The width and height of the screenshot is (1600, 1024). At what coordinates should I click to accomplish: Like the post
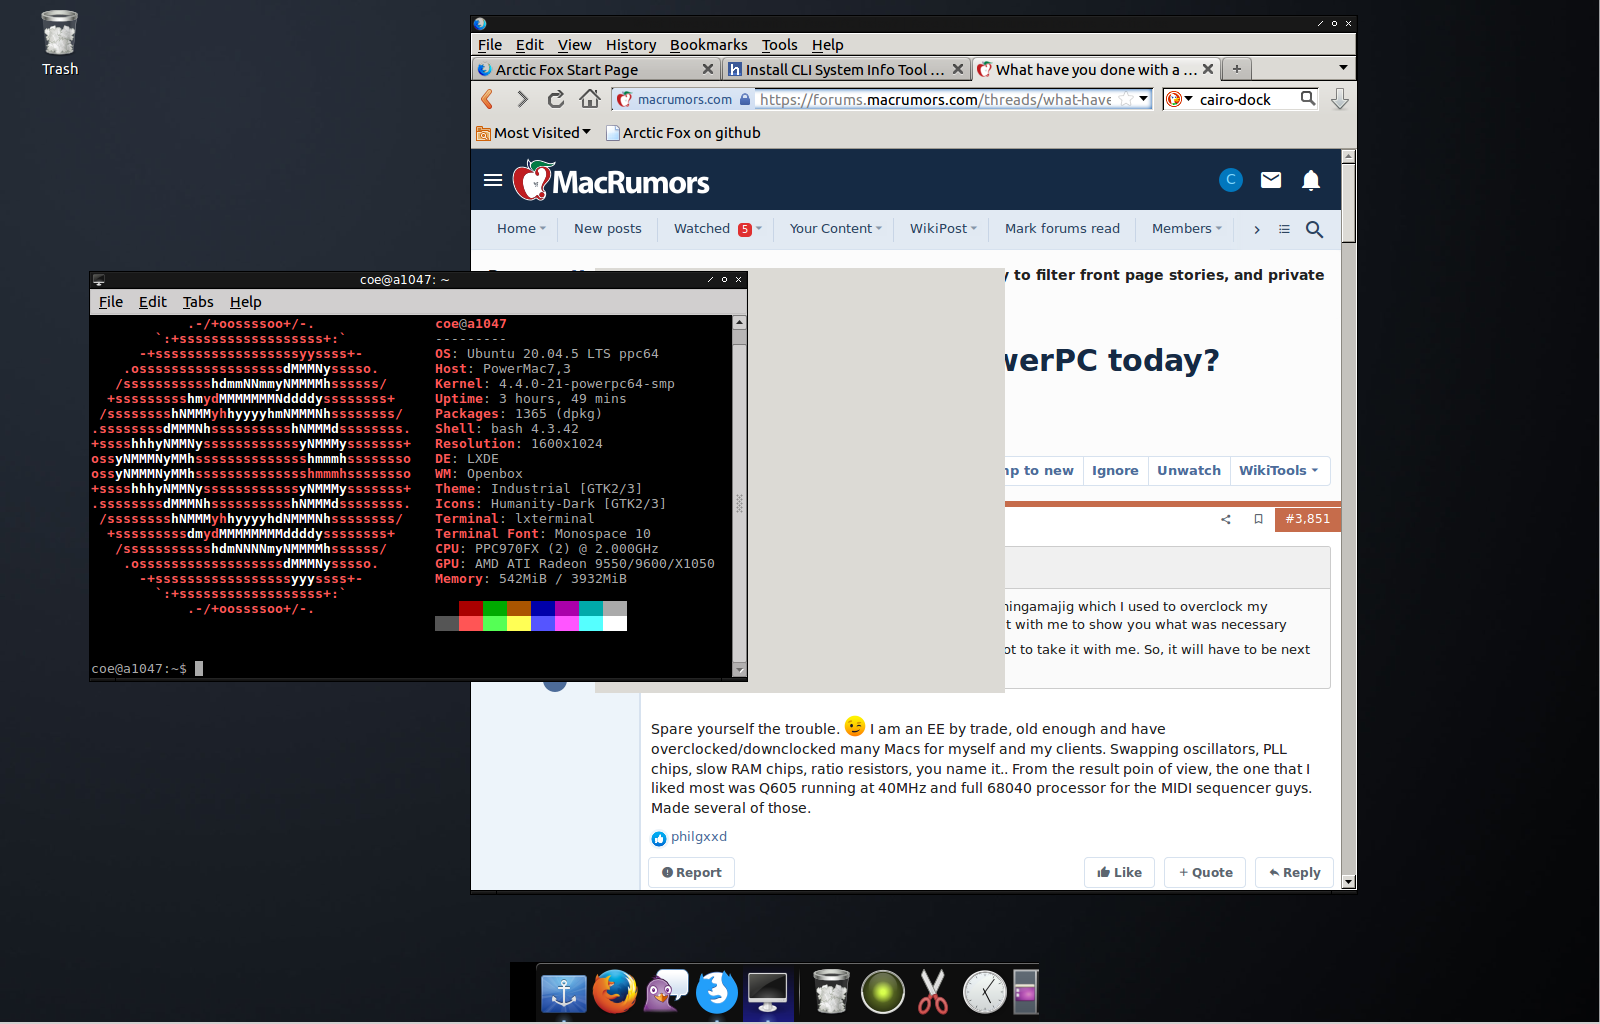click(x=1120, y=873)
